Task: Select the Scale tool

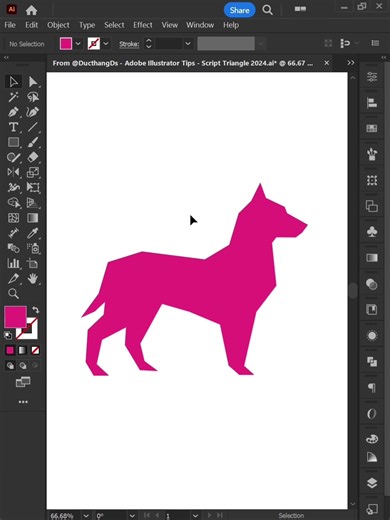Action: (x=33, y=172)
